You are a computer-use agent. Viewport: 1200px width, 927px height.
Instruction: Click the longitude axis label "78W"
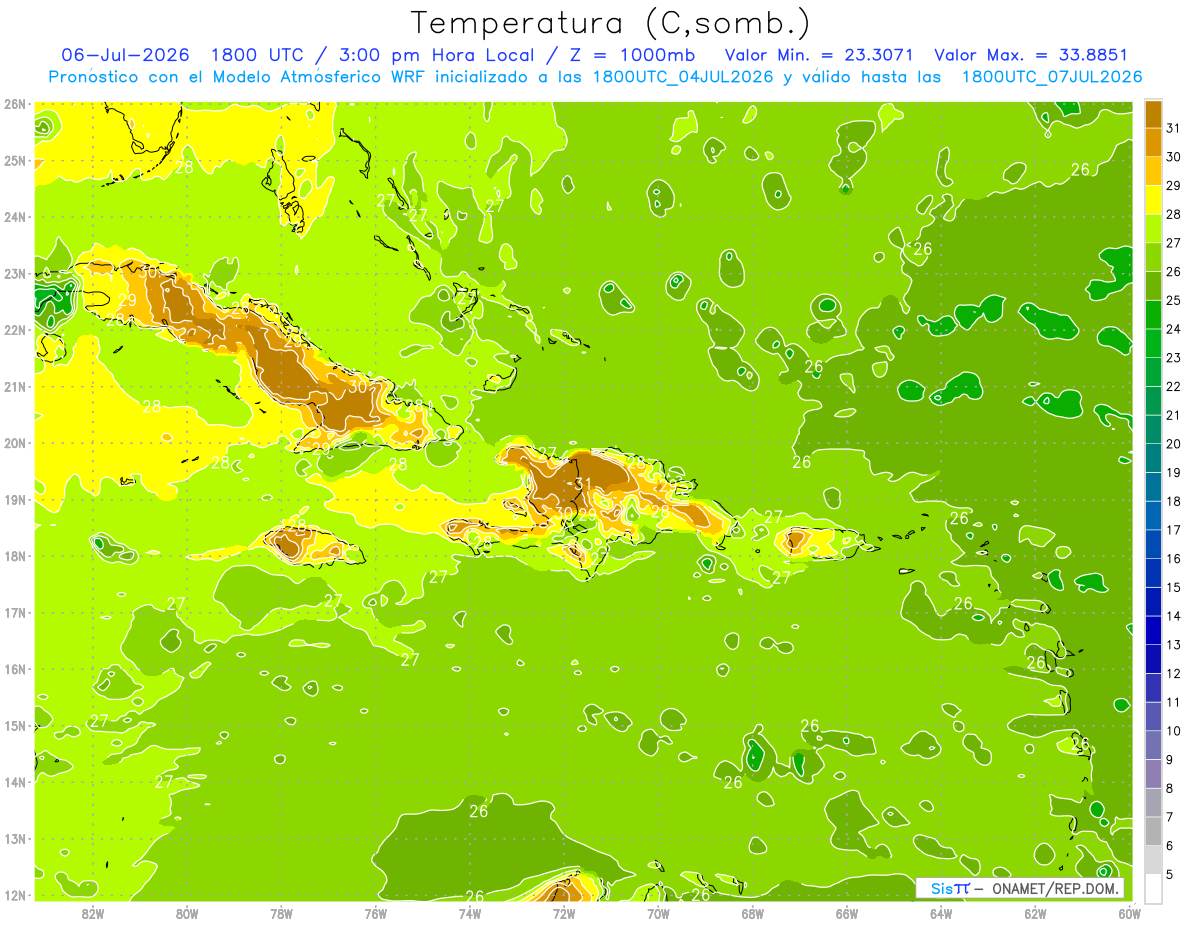tap(281, 914)
